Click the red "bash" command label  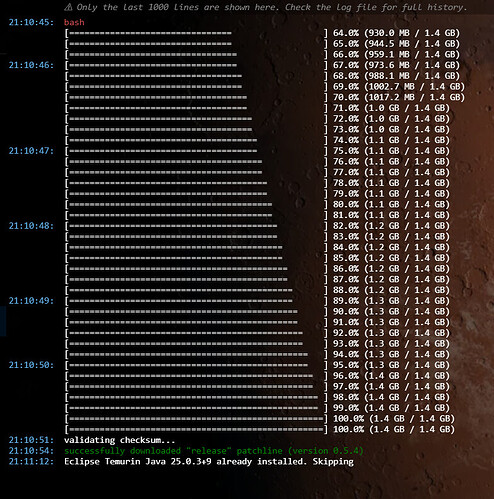74,22
